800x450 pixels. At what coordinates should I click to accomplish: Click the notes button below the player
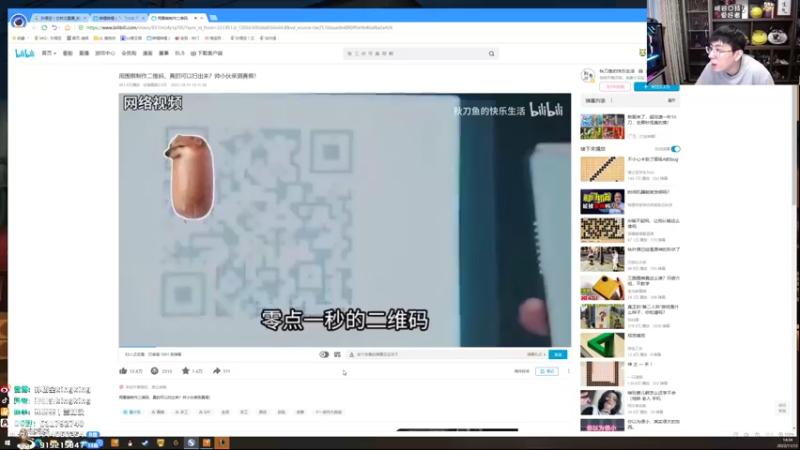(547, 371)
